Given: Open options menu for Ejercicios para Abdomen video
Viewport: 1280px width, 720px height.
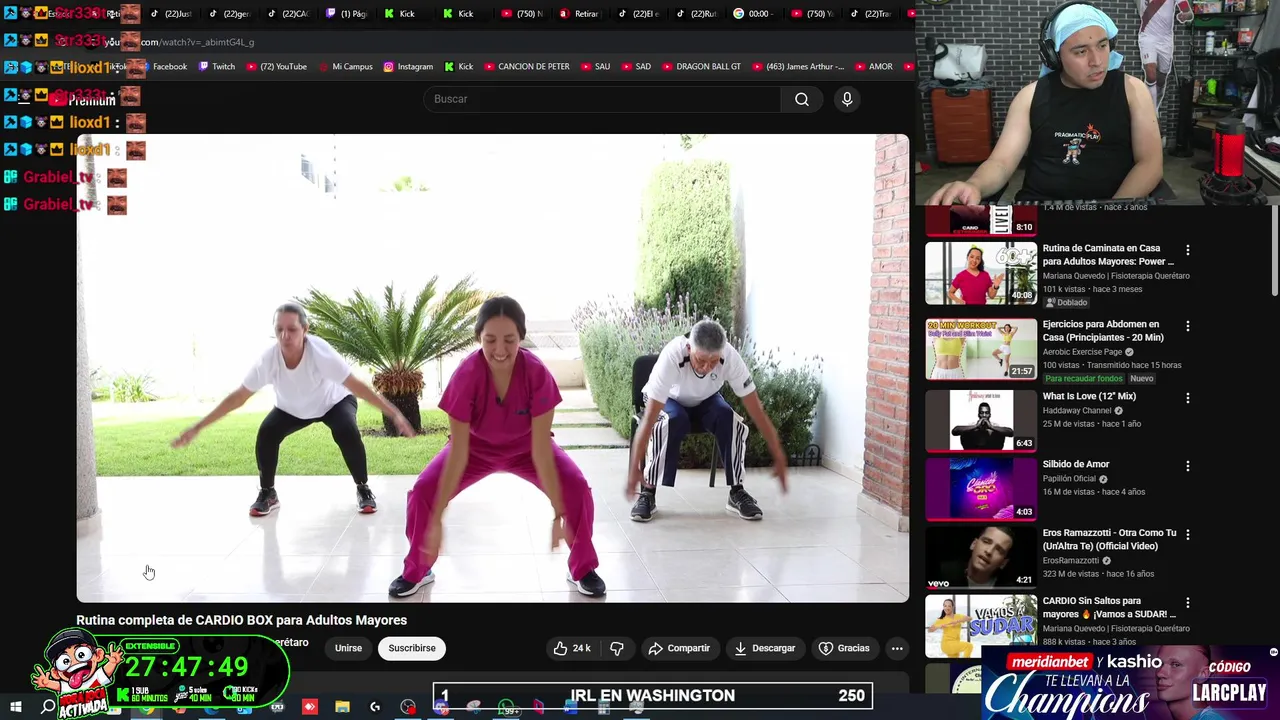Looking at the screenshot, I should [1188, 326].
